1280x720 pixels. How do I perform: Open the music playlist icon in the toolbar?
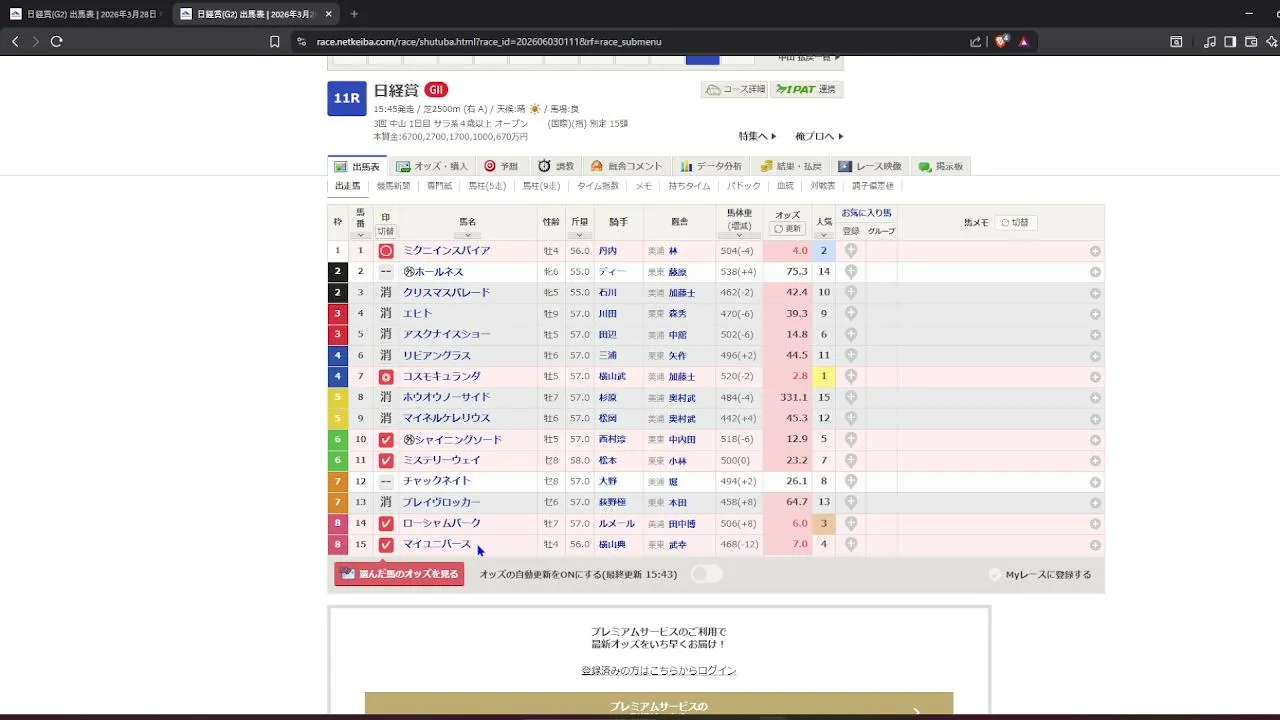(x=1210, y=41)
